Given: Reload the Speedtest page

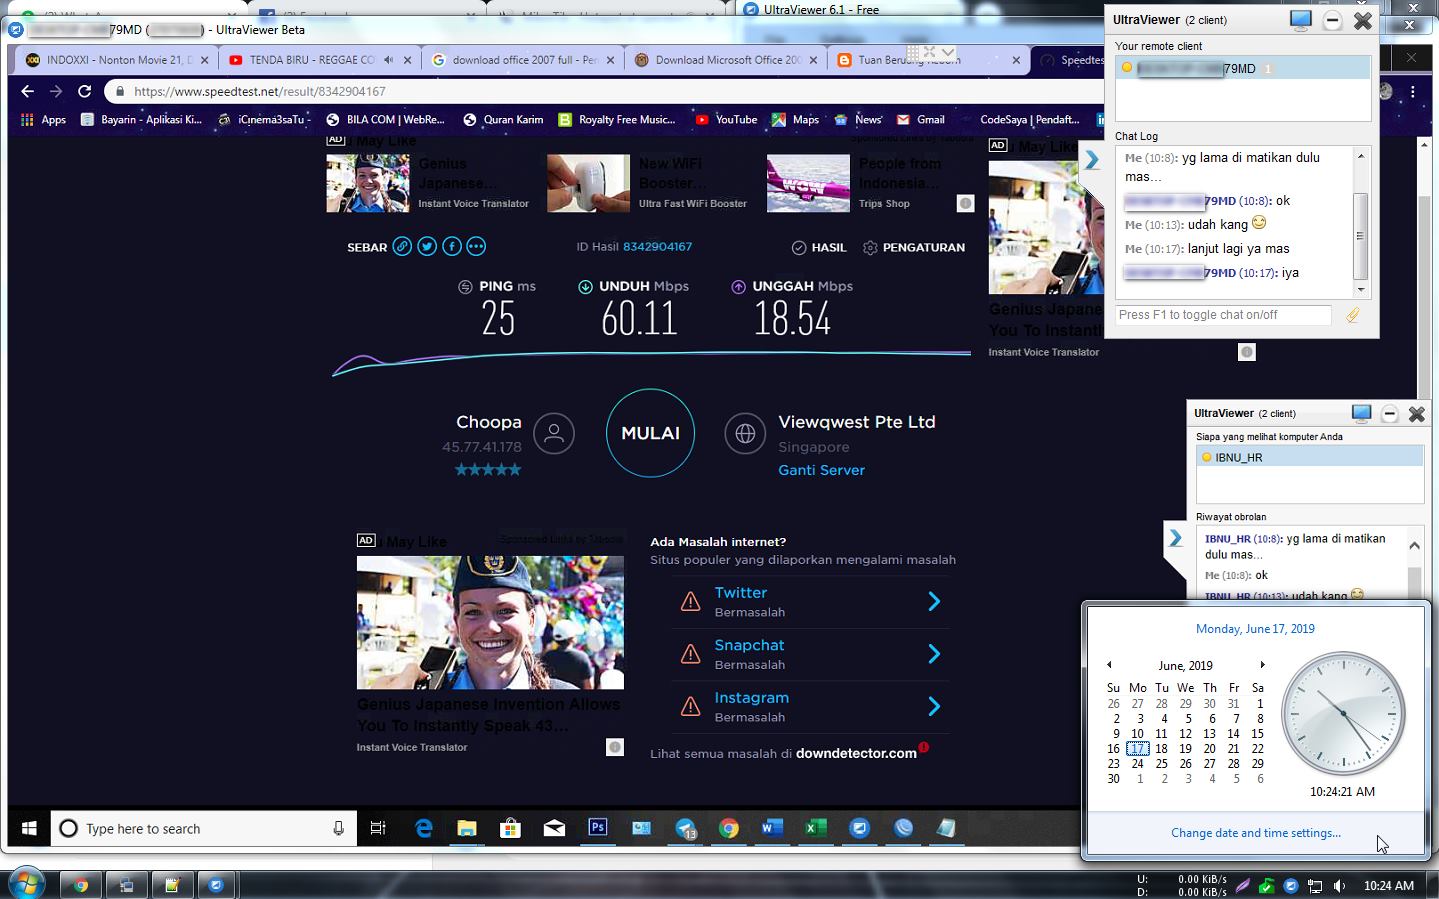Looking at the screenshot, I should coord(85,91).
